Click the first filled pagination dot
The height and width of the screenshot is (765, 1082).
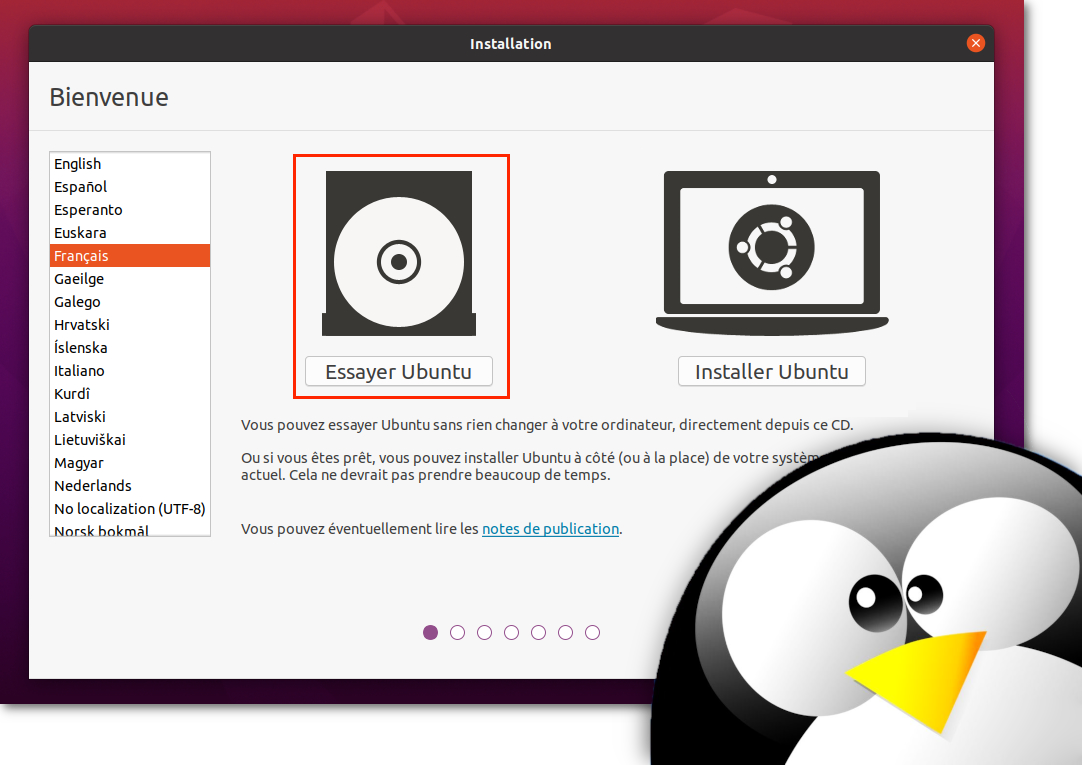(430, 632)
